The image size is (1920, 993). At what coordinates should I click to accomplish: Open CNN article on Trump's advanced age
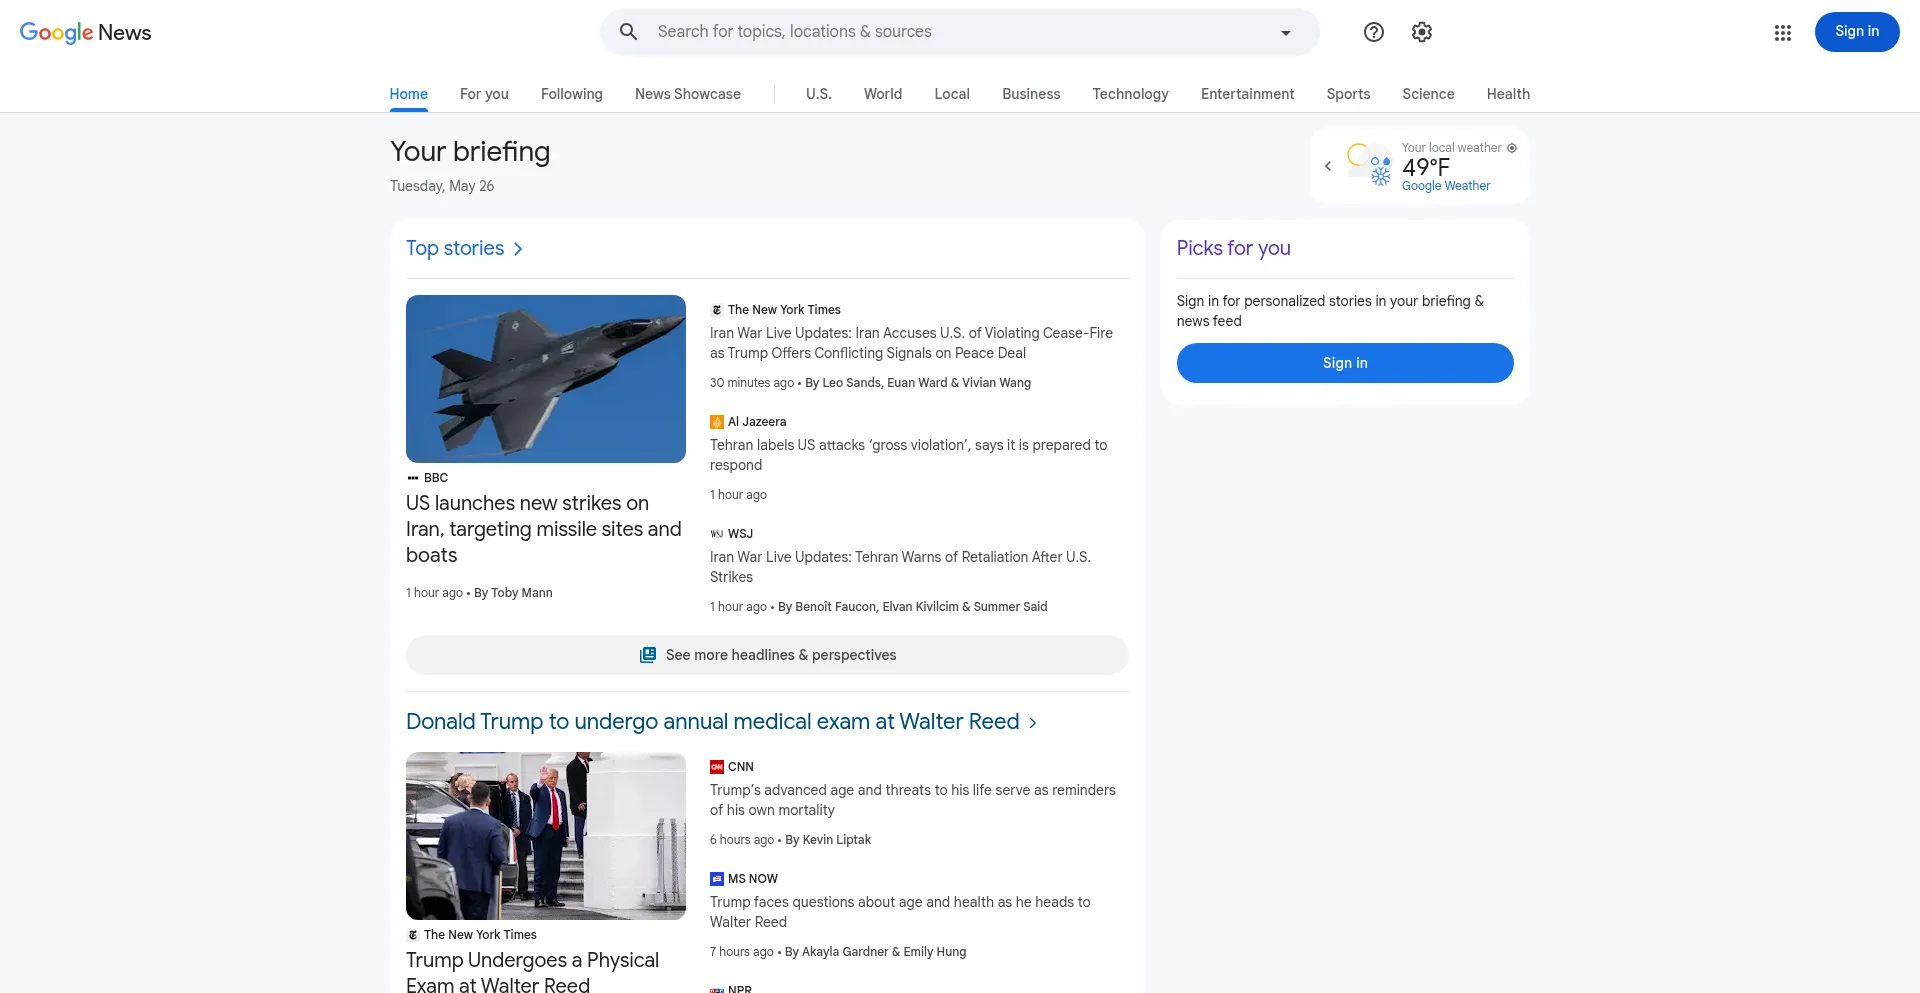coord(913,800)
